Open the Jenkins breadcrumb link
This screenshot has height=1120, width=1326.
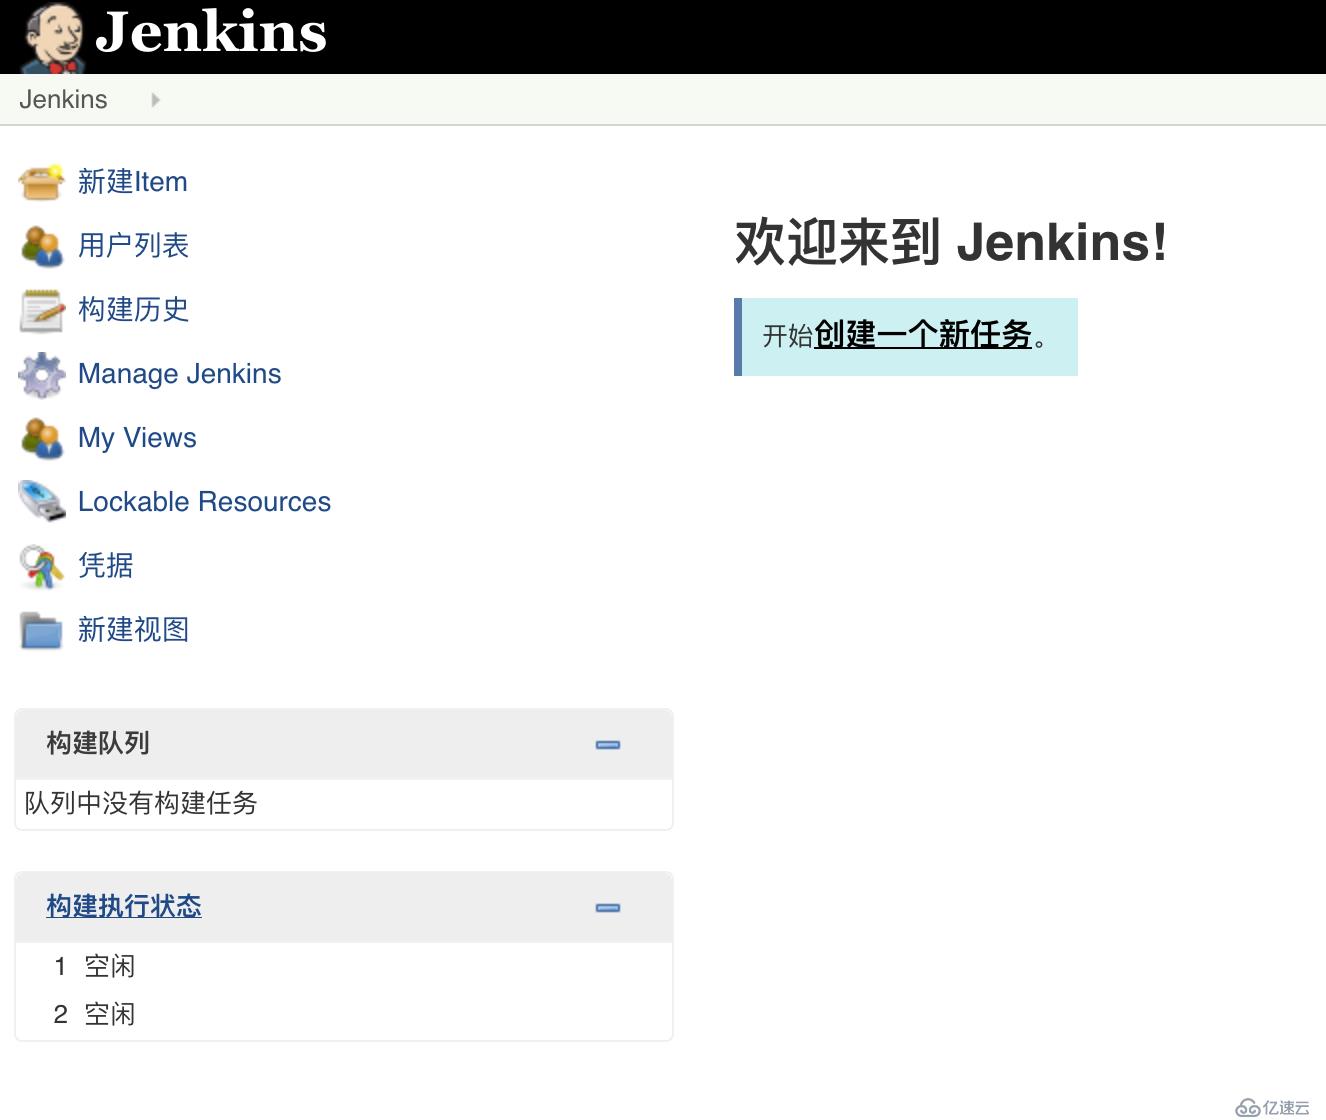[63, 100]
